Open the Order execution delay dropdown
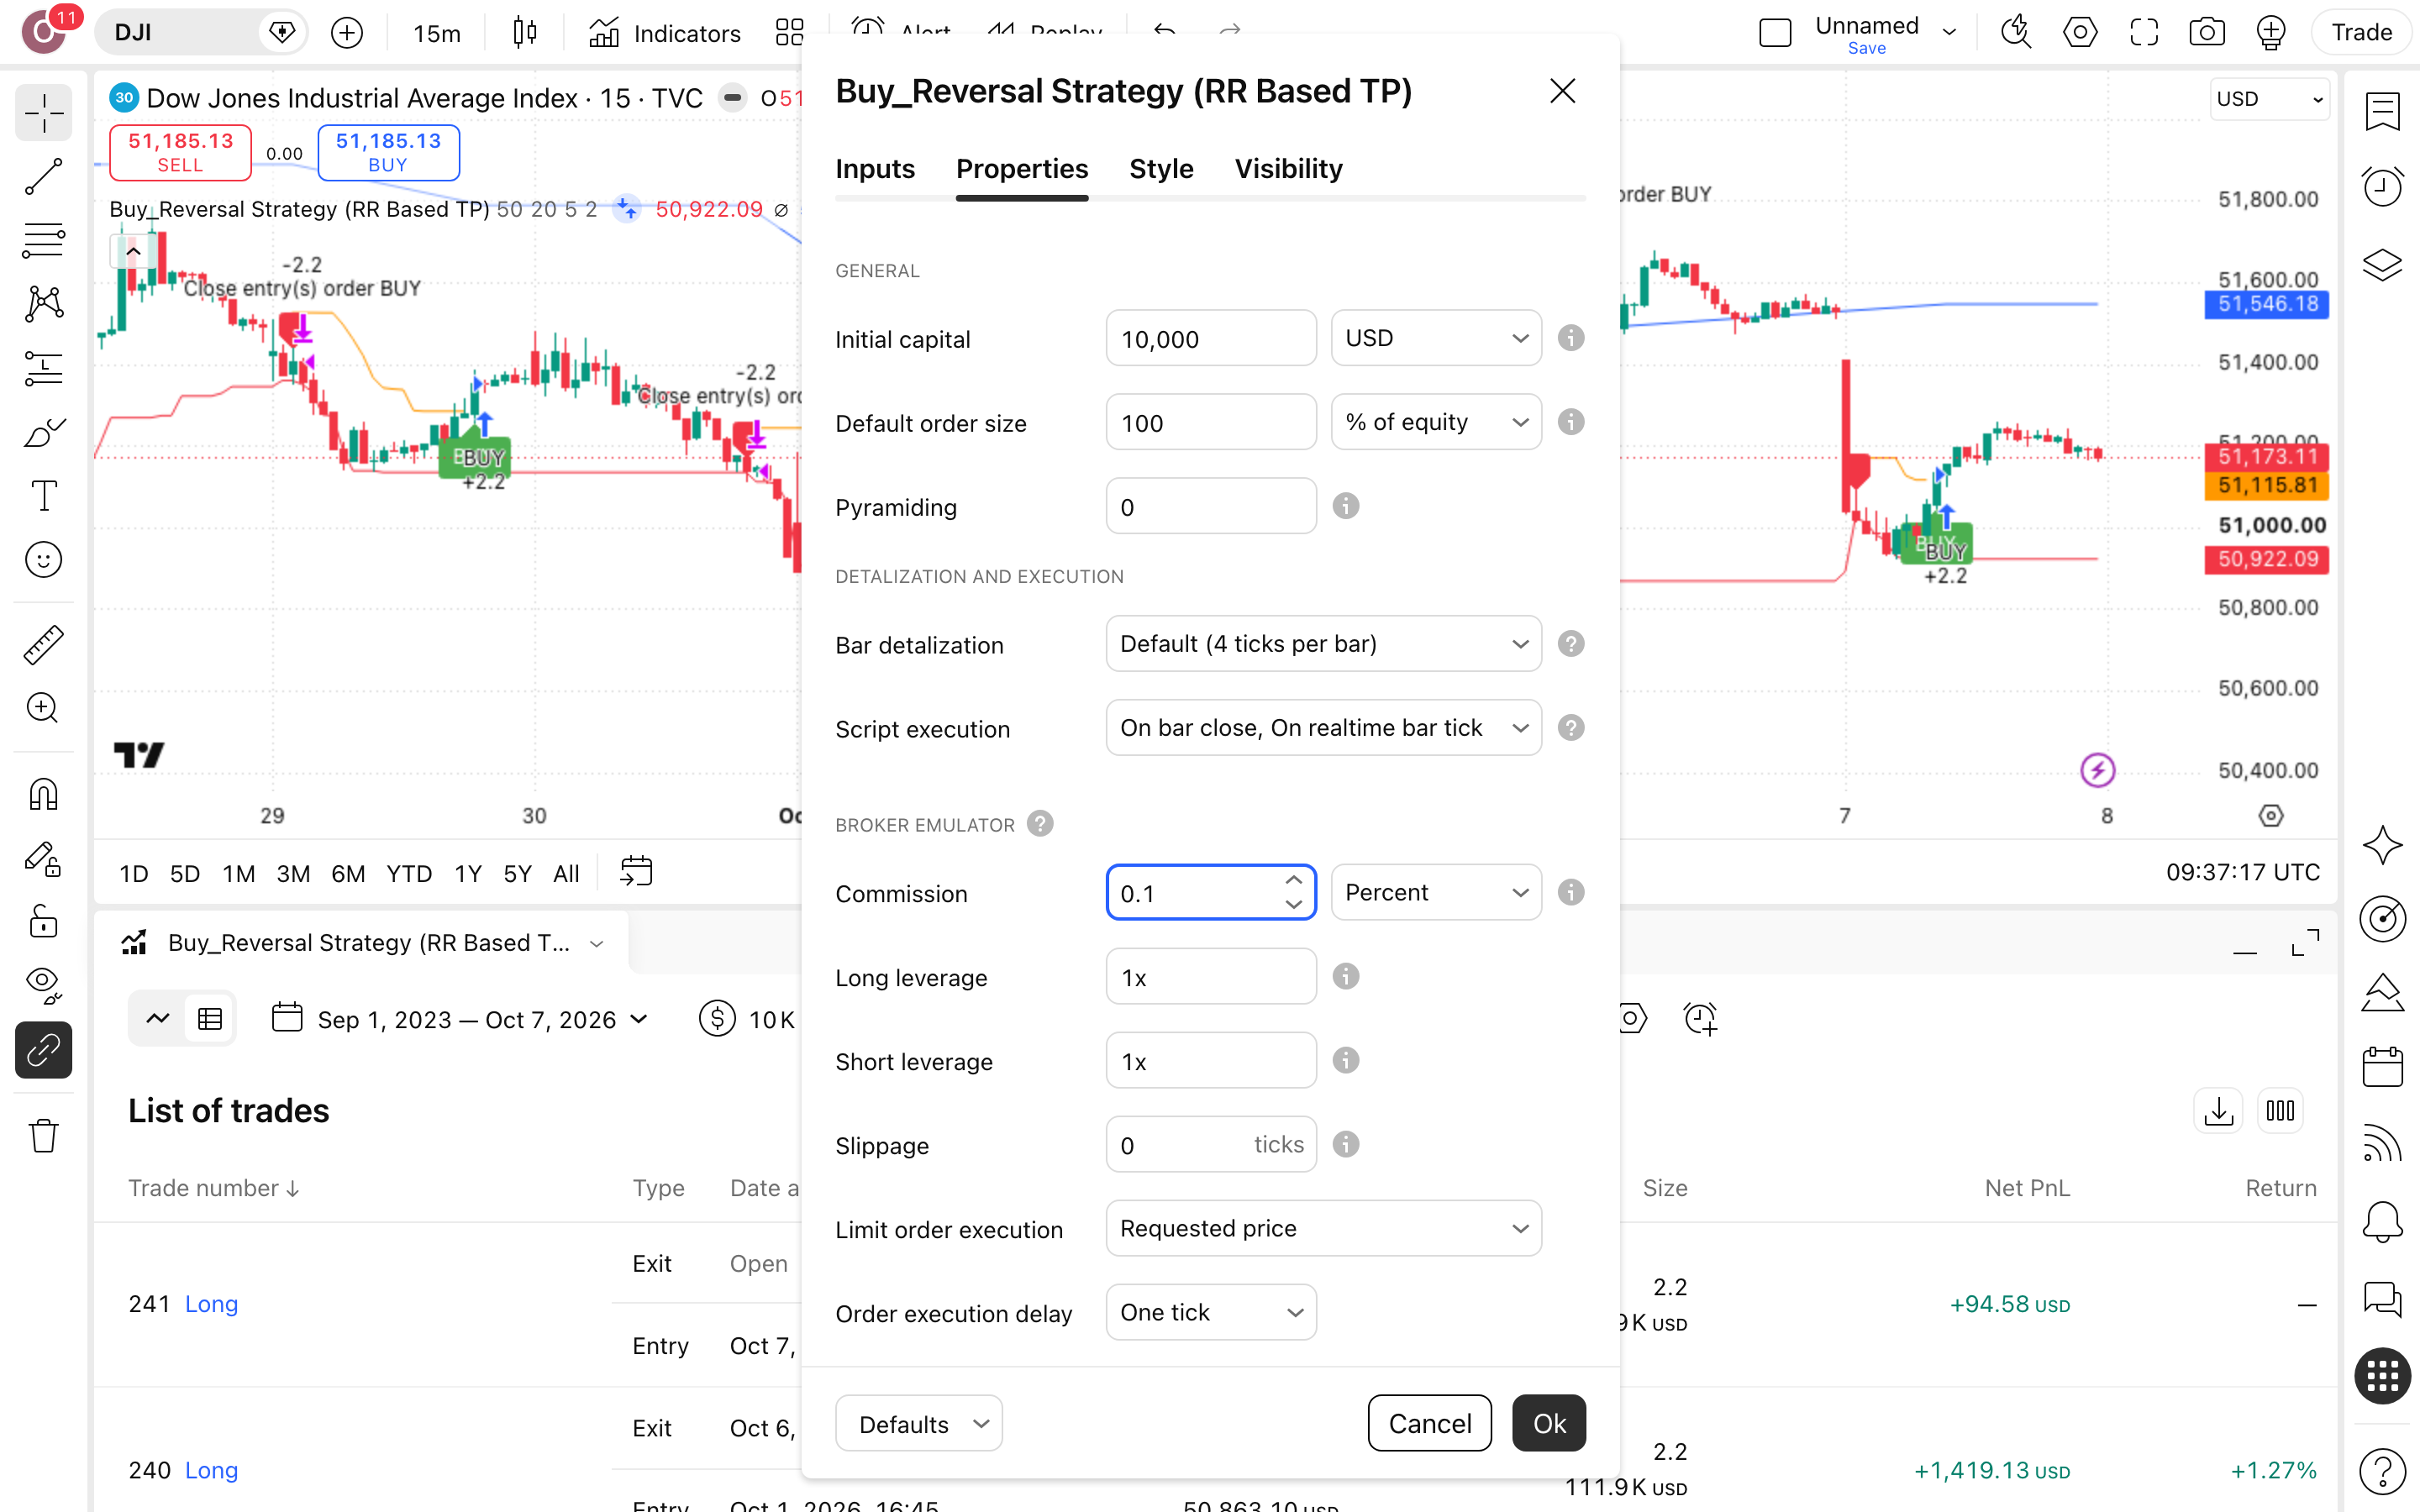The height and width of the screenshot is (1512, 2420). 1211,1312
